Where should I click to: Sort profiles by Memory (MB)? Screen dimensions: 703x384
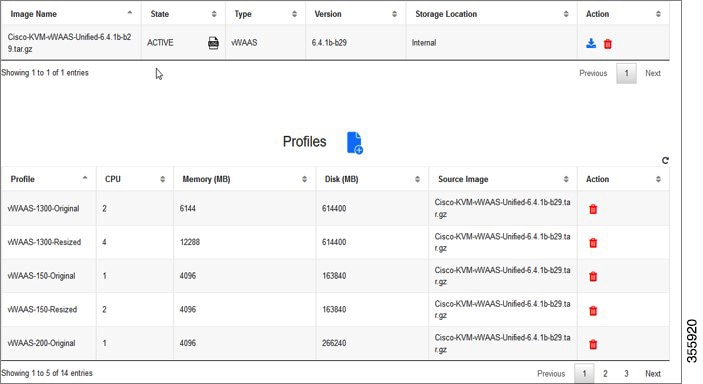244,179
